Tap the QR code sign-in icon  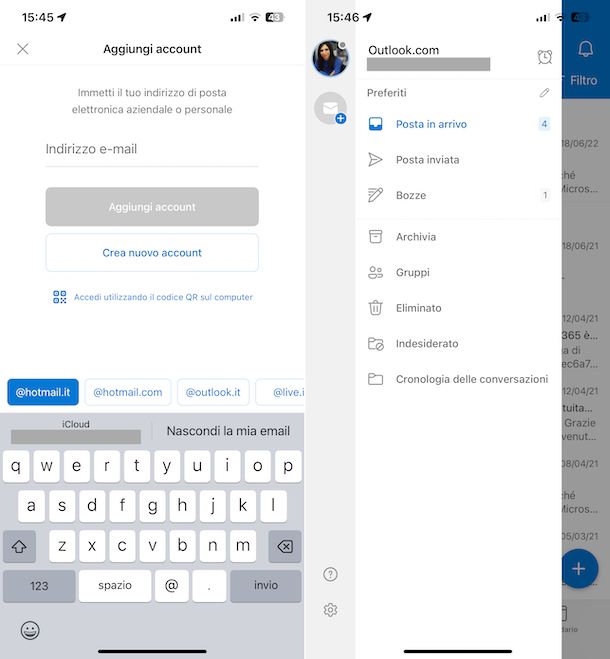coord(60,297)
